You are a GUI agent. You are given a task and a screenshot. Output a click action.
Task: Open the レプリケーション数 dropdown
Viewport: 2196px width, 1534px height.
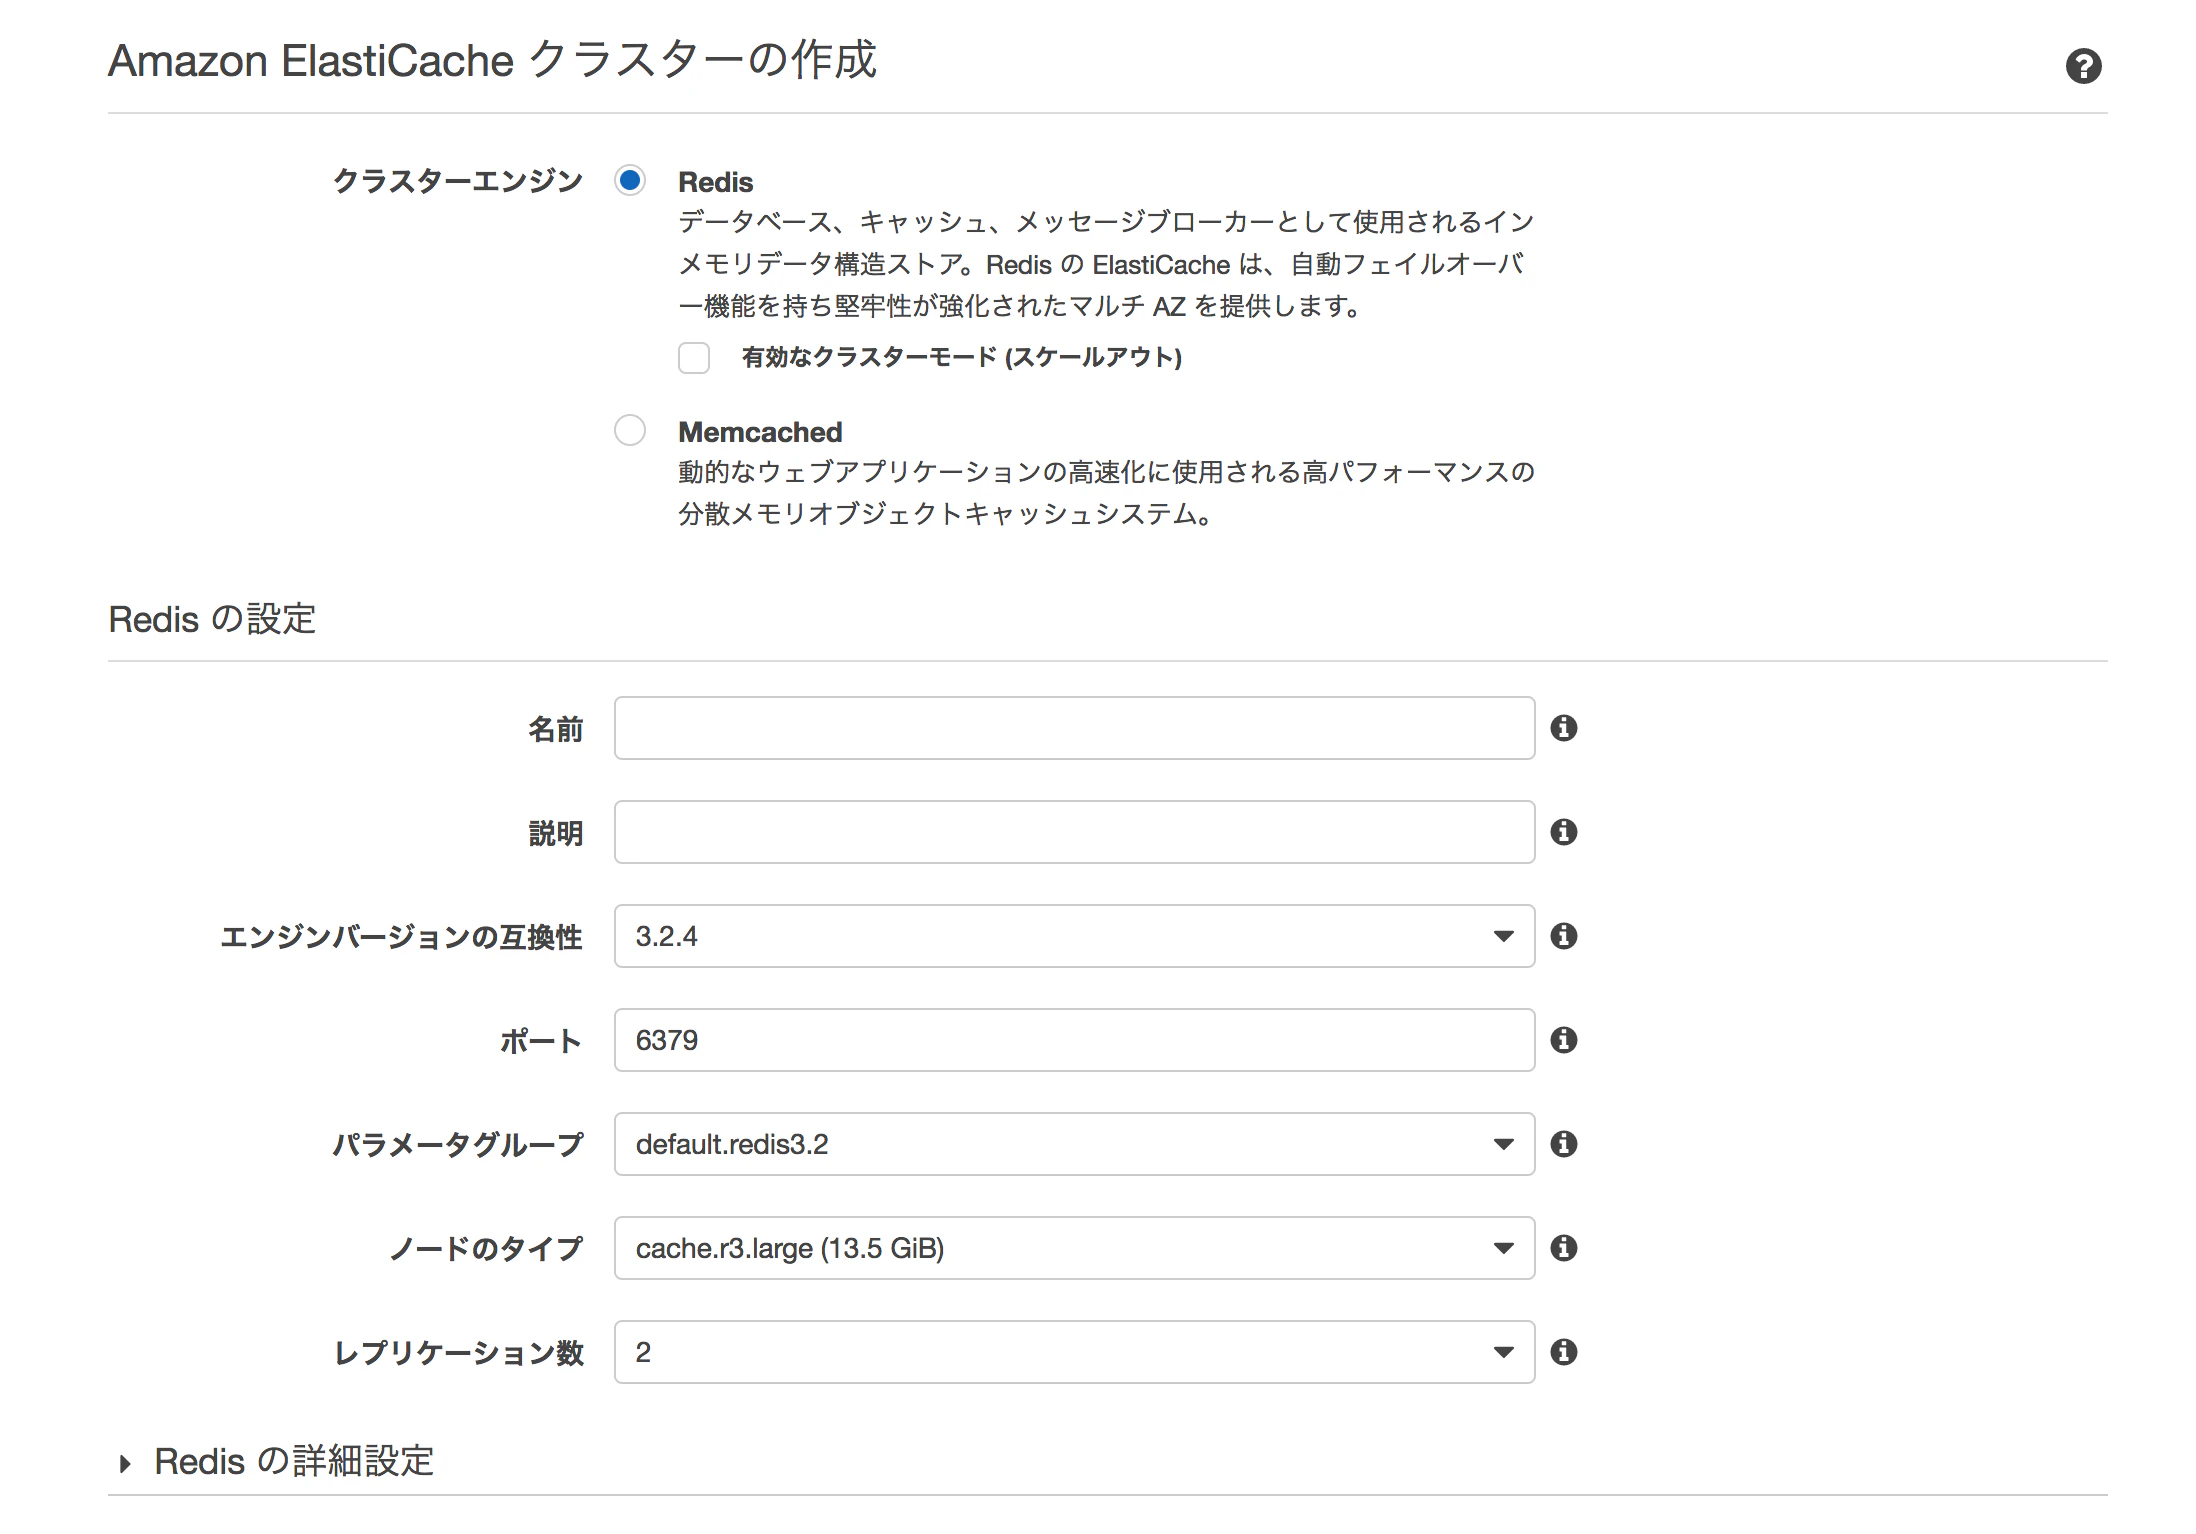click(x=1074, y=1352)
